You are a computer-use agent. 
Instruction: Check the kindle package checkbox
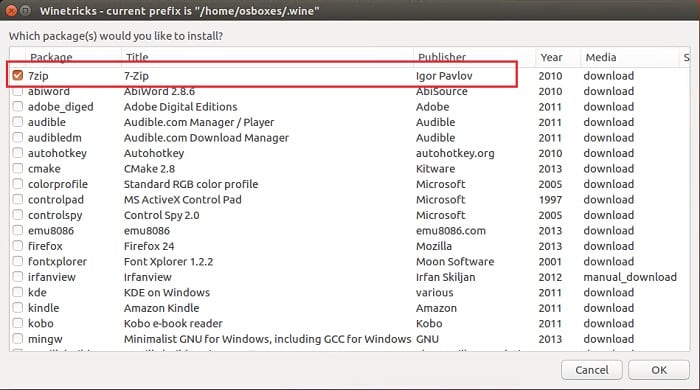point(17,308)
